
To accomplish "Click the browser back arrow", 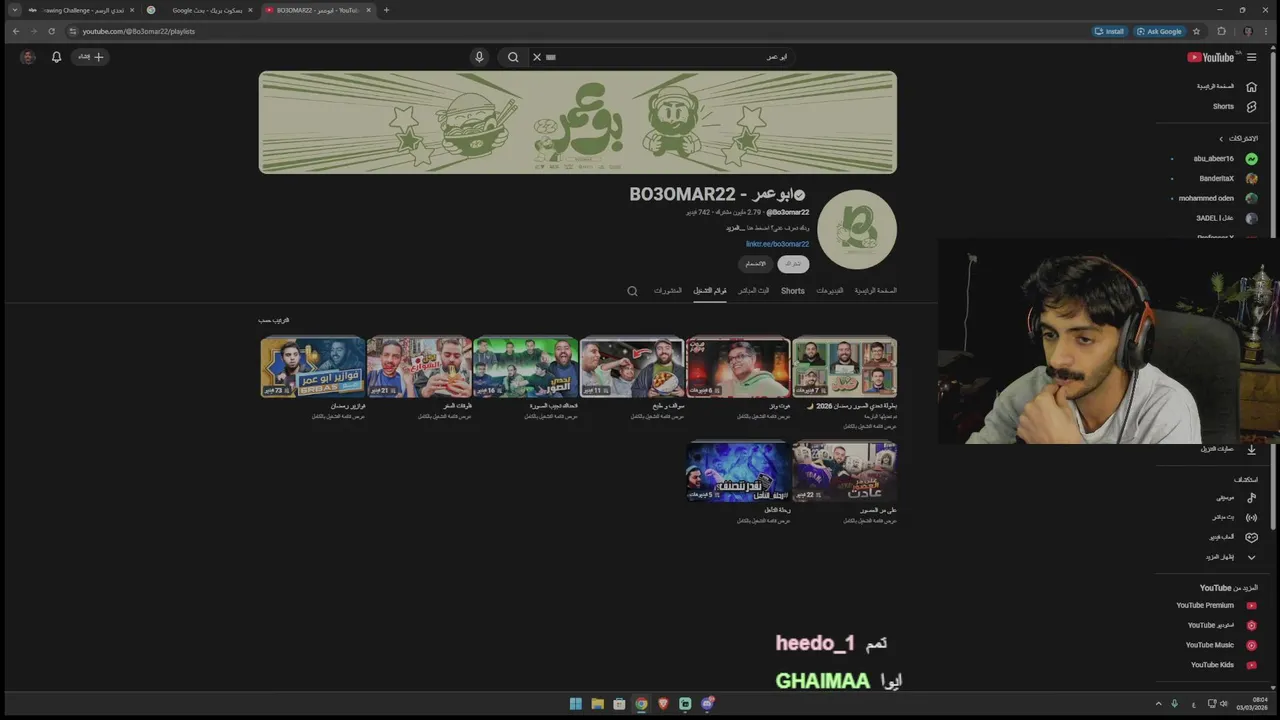I will coord(16,31).
